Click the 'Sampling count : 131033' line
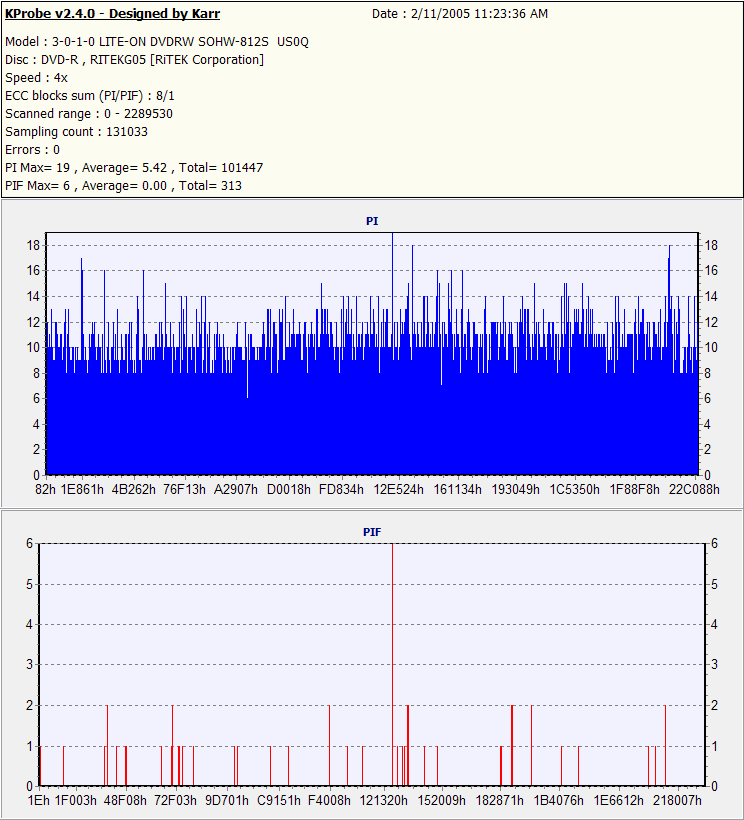 [x=76, y=132]
